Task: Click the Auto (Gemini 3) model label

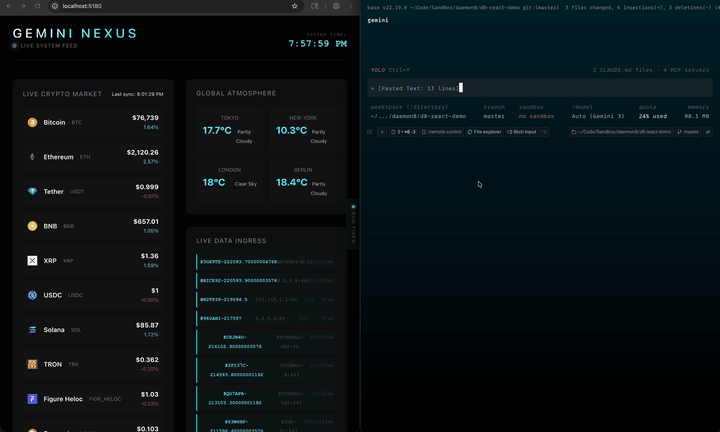Action: (598, 116)
